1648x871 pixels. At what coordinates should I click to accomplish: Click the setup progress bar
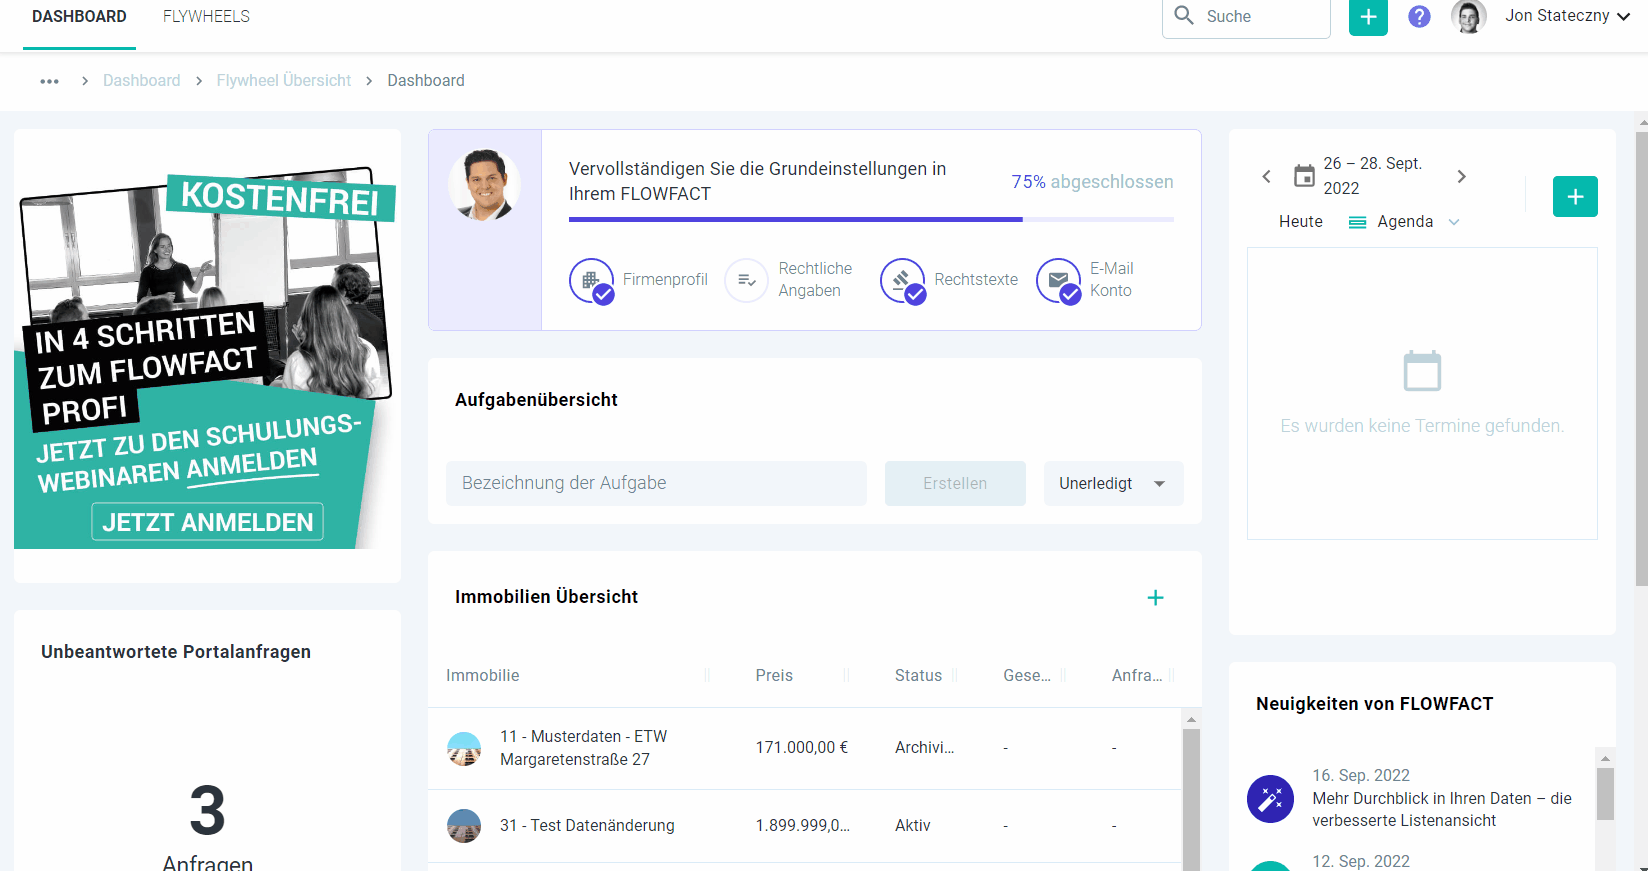click(871, 219)
